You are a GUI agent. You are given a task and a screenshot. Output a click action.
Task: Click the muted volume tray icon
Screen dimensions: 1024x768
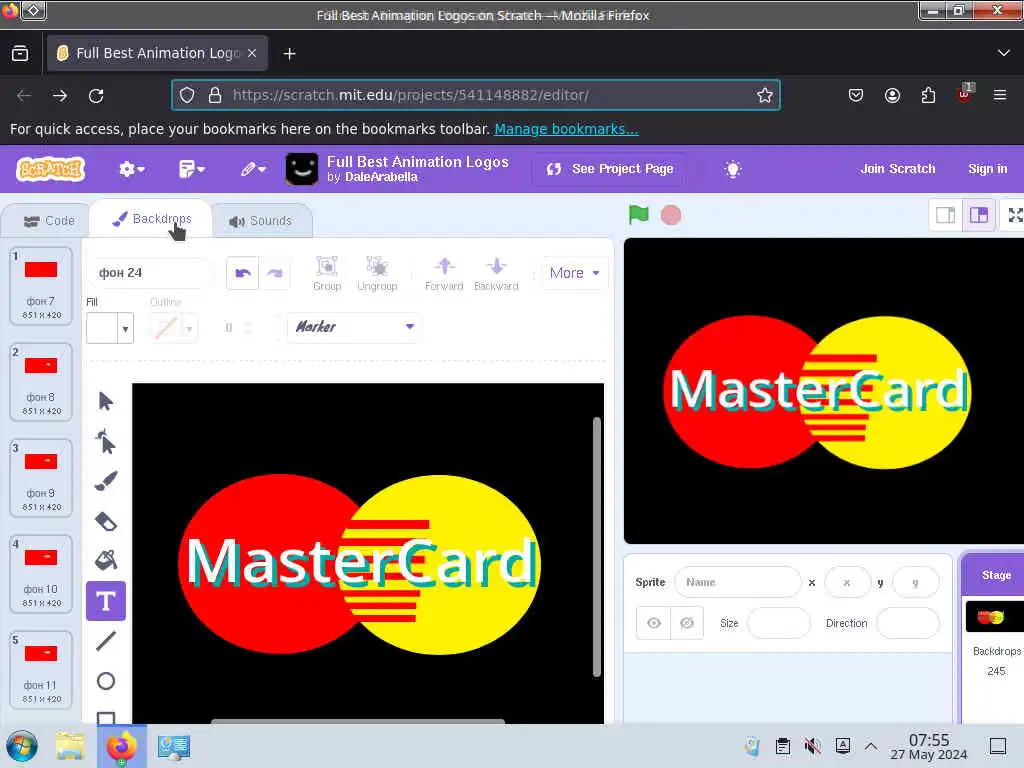pos(812,746)
